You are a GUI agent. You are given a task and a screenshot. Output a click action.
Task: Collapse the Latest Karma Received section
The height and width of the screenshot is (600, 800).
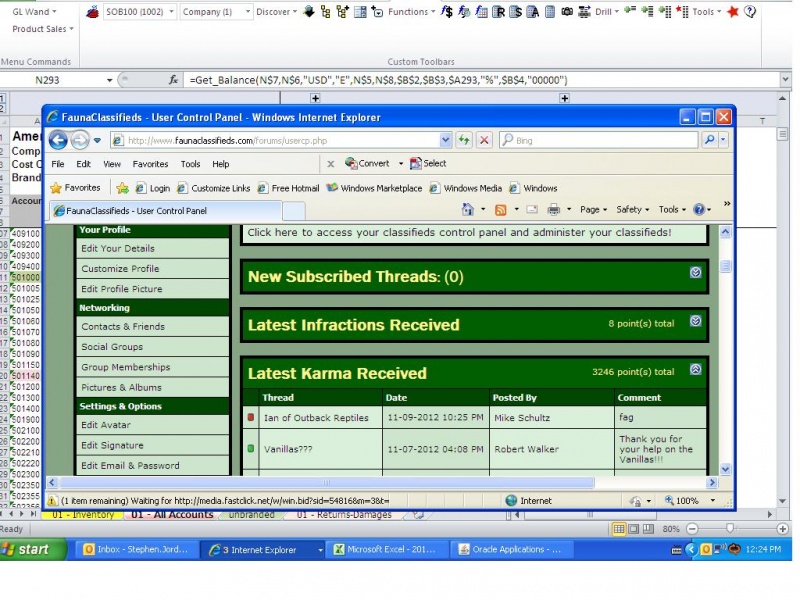(695, 369)
